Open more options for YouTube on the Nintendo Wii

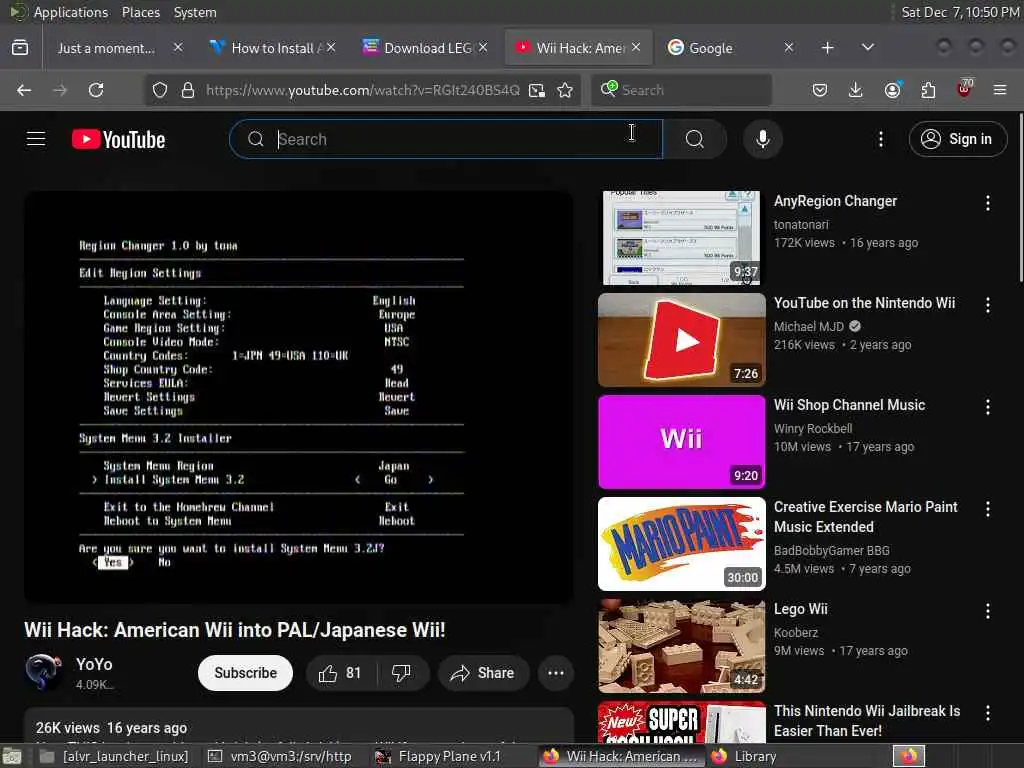pyautogui.click(x=987, y=305)
